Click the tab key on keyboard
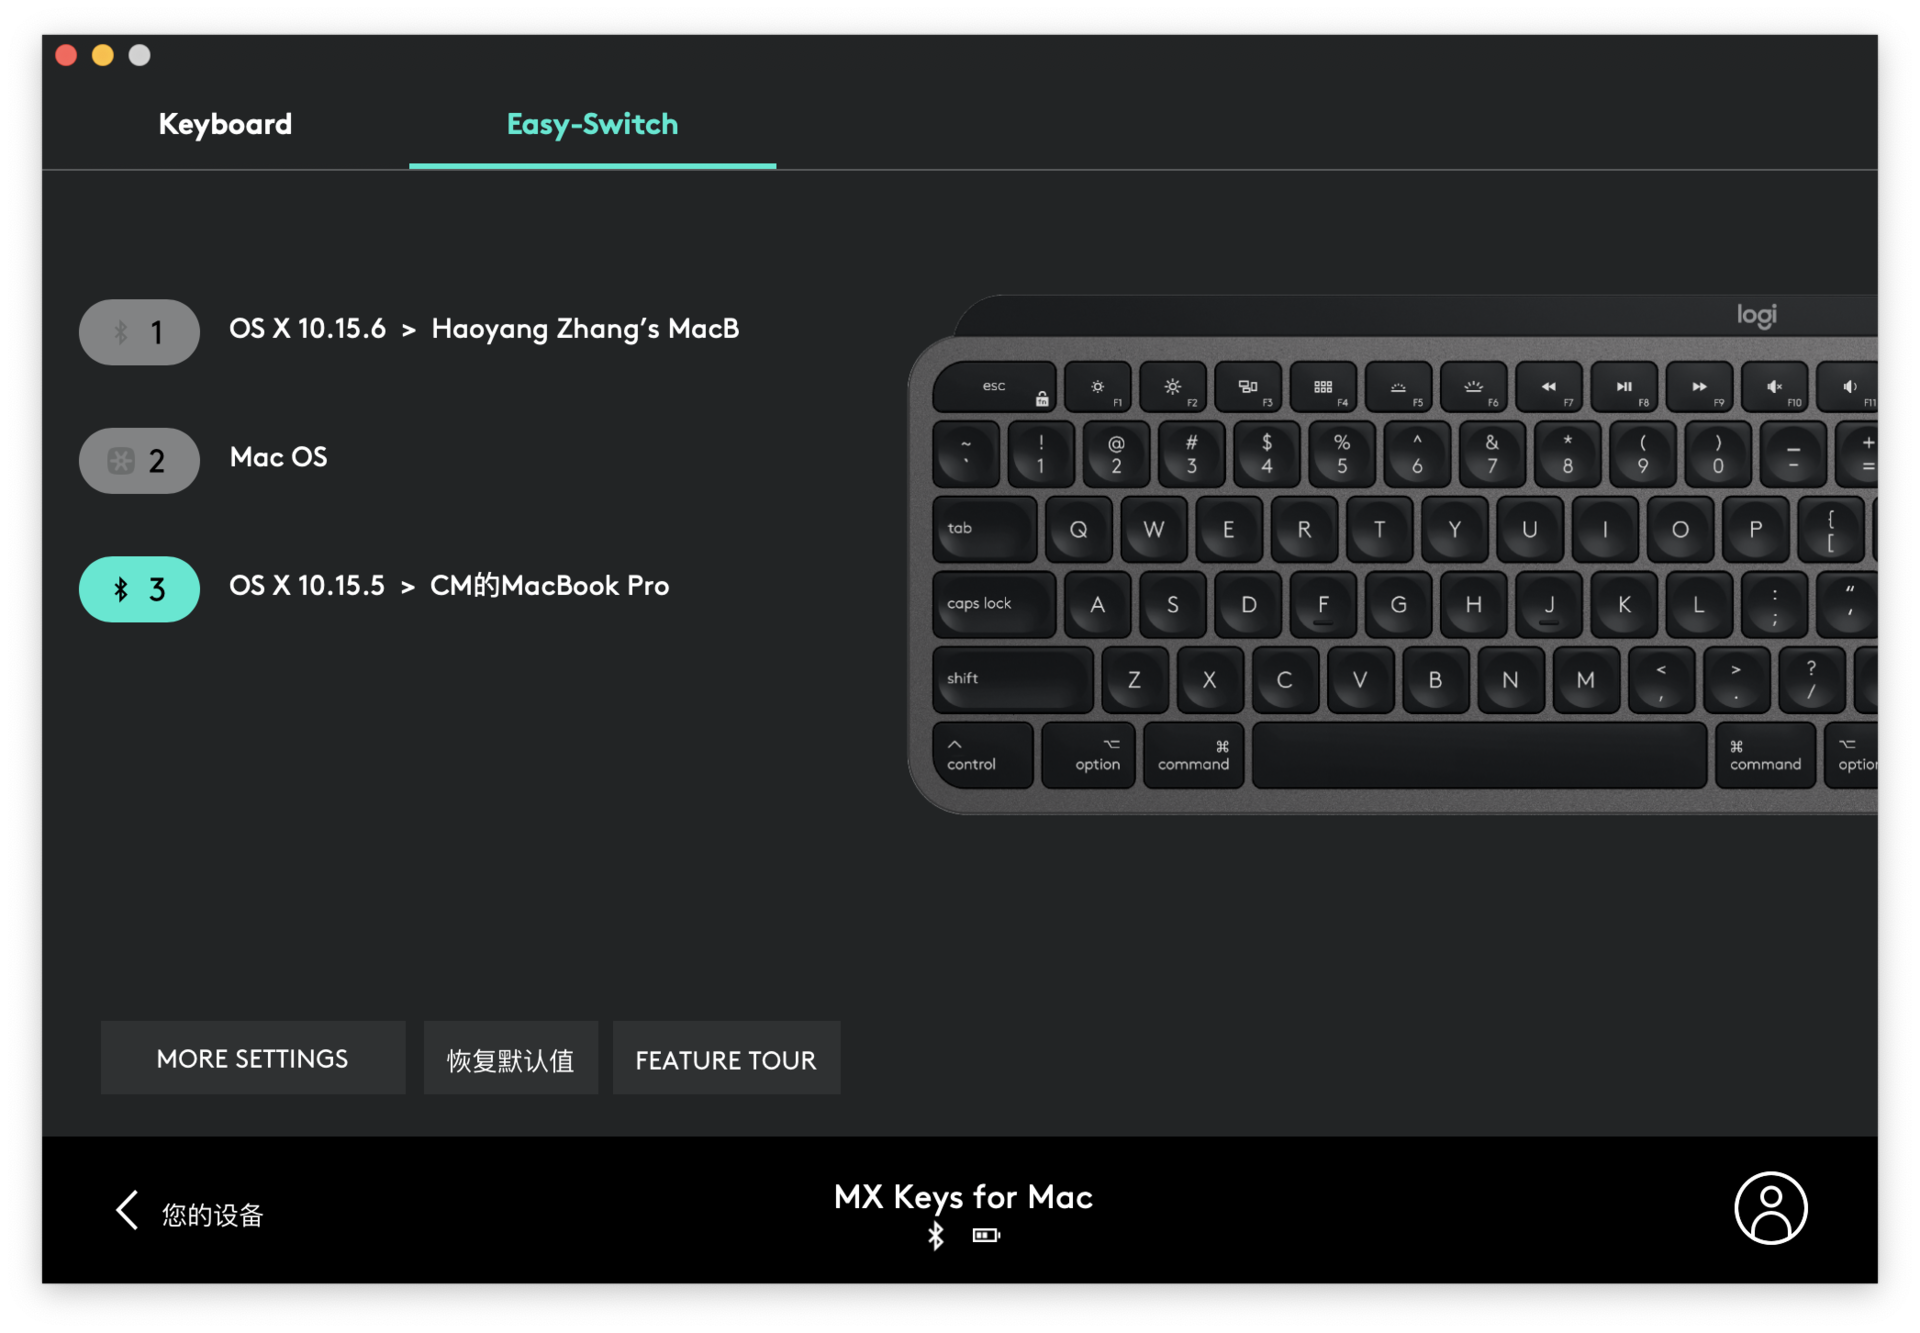 (x=985, y=528)
